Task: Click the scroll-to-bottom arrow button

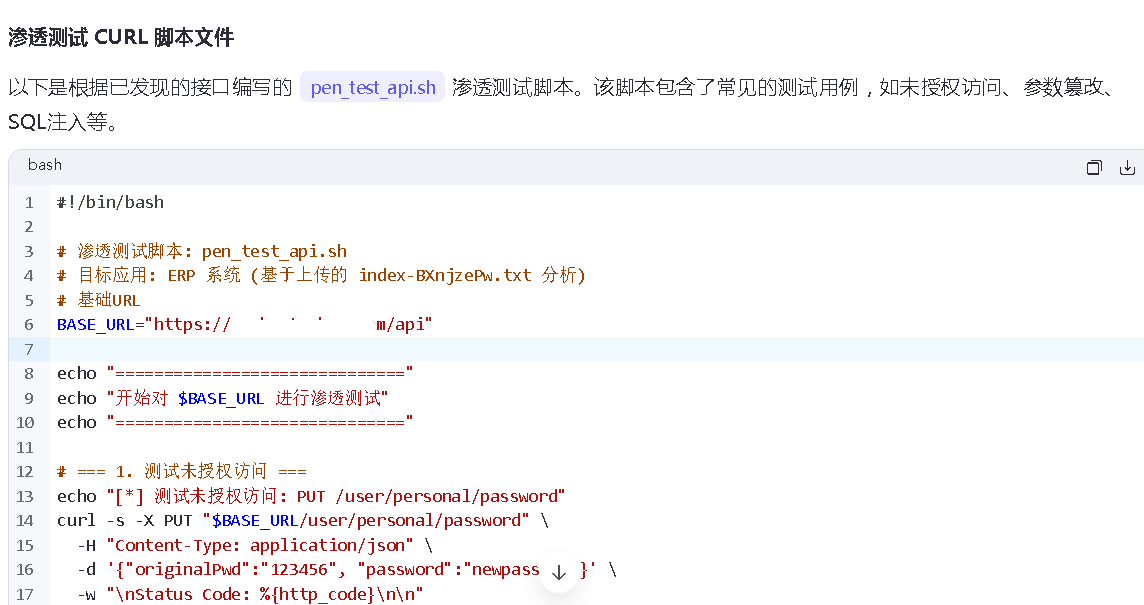Action: click(x=559, y=573)
